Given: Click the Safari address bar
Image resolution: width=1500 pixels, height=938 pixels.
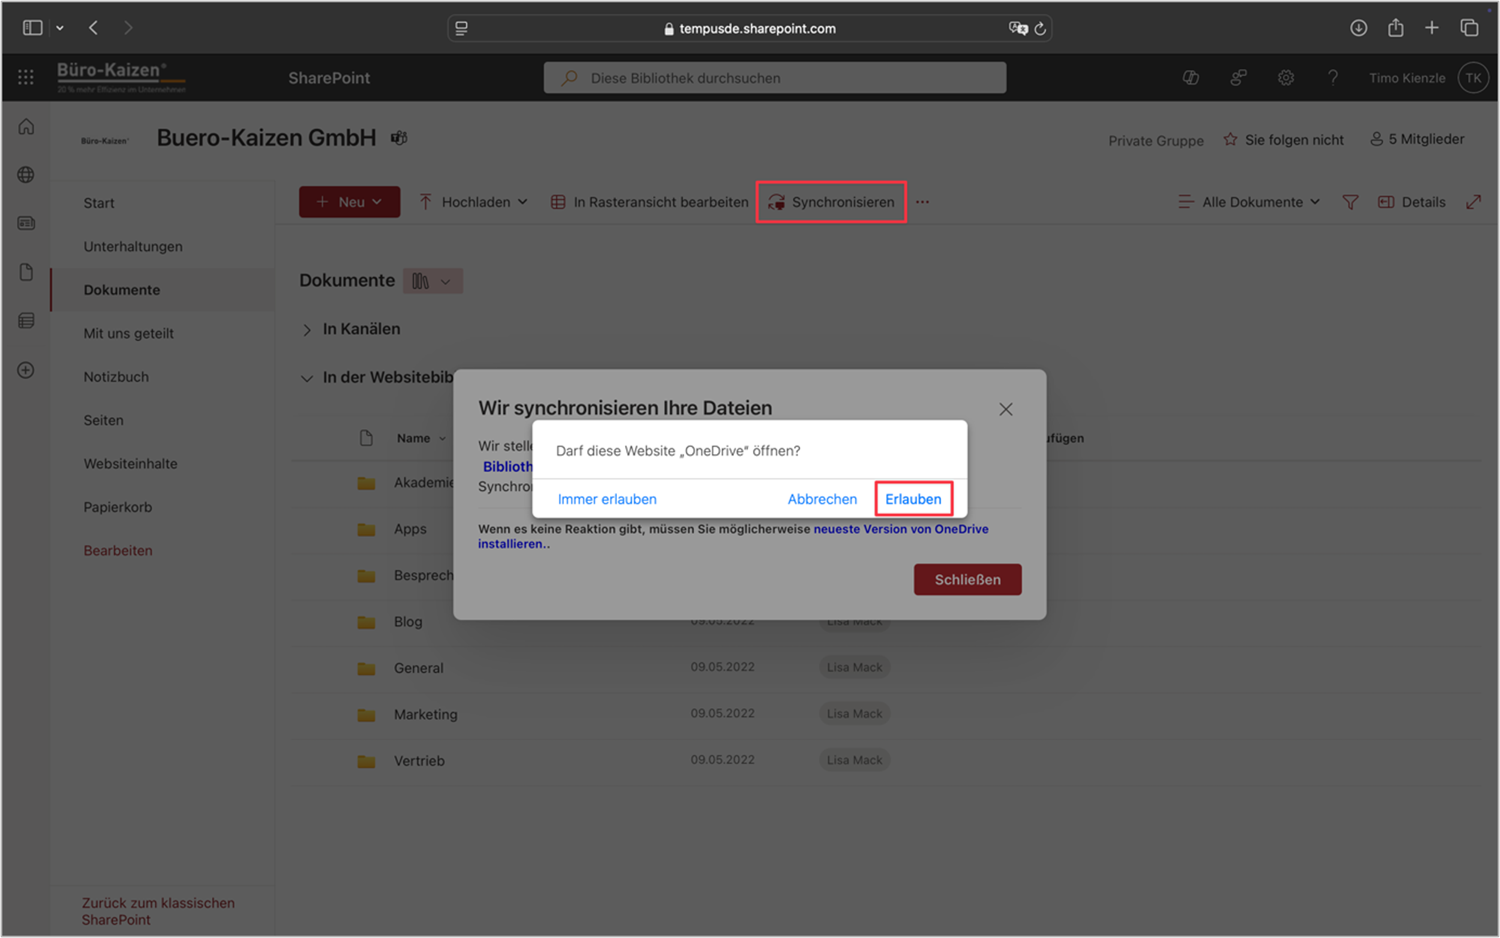Looking at the screenshot, I should pos(750,28).
